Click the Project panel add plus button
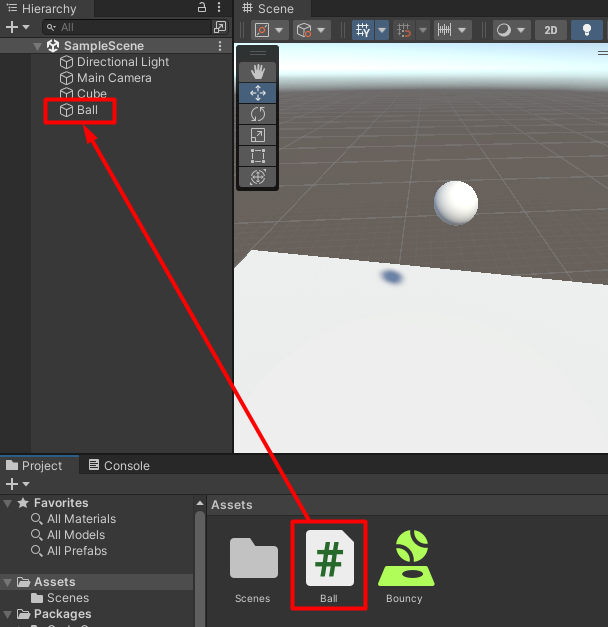The width and height of the screenshot is (608, 627). pos(12,484)
